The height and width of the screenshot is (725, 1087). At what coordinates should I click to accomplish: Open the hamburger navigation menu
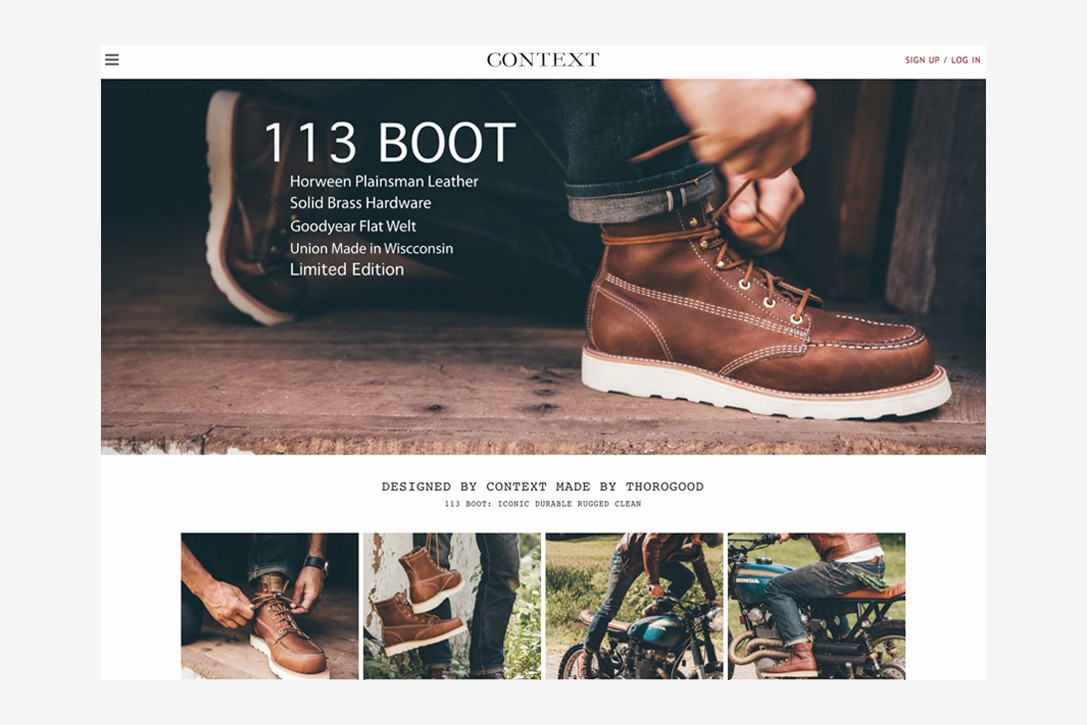pos(112,60)
